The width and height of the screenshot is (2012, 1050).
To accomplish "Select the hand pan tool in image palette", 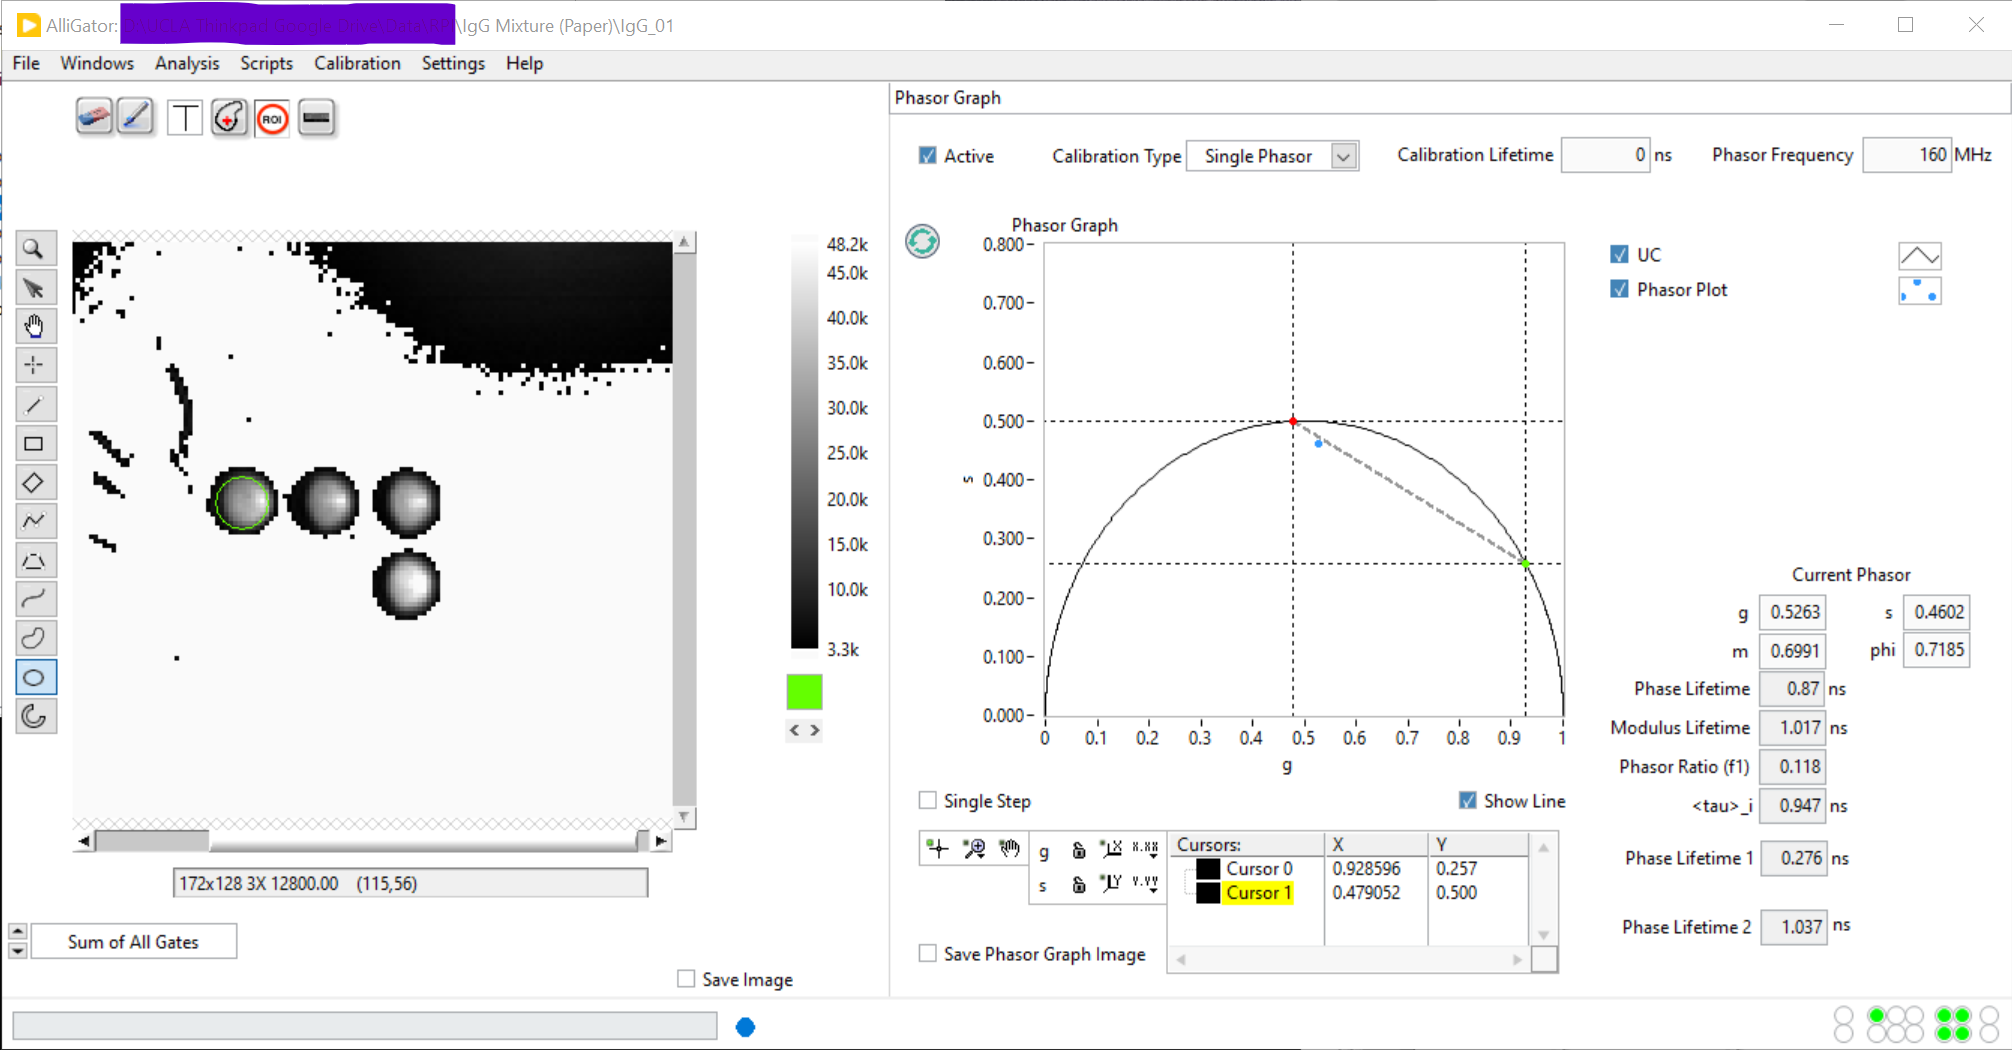I will coord(34,327).
